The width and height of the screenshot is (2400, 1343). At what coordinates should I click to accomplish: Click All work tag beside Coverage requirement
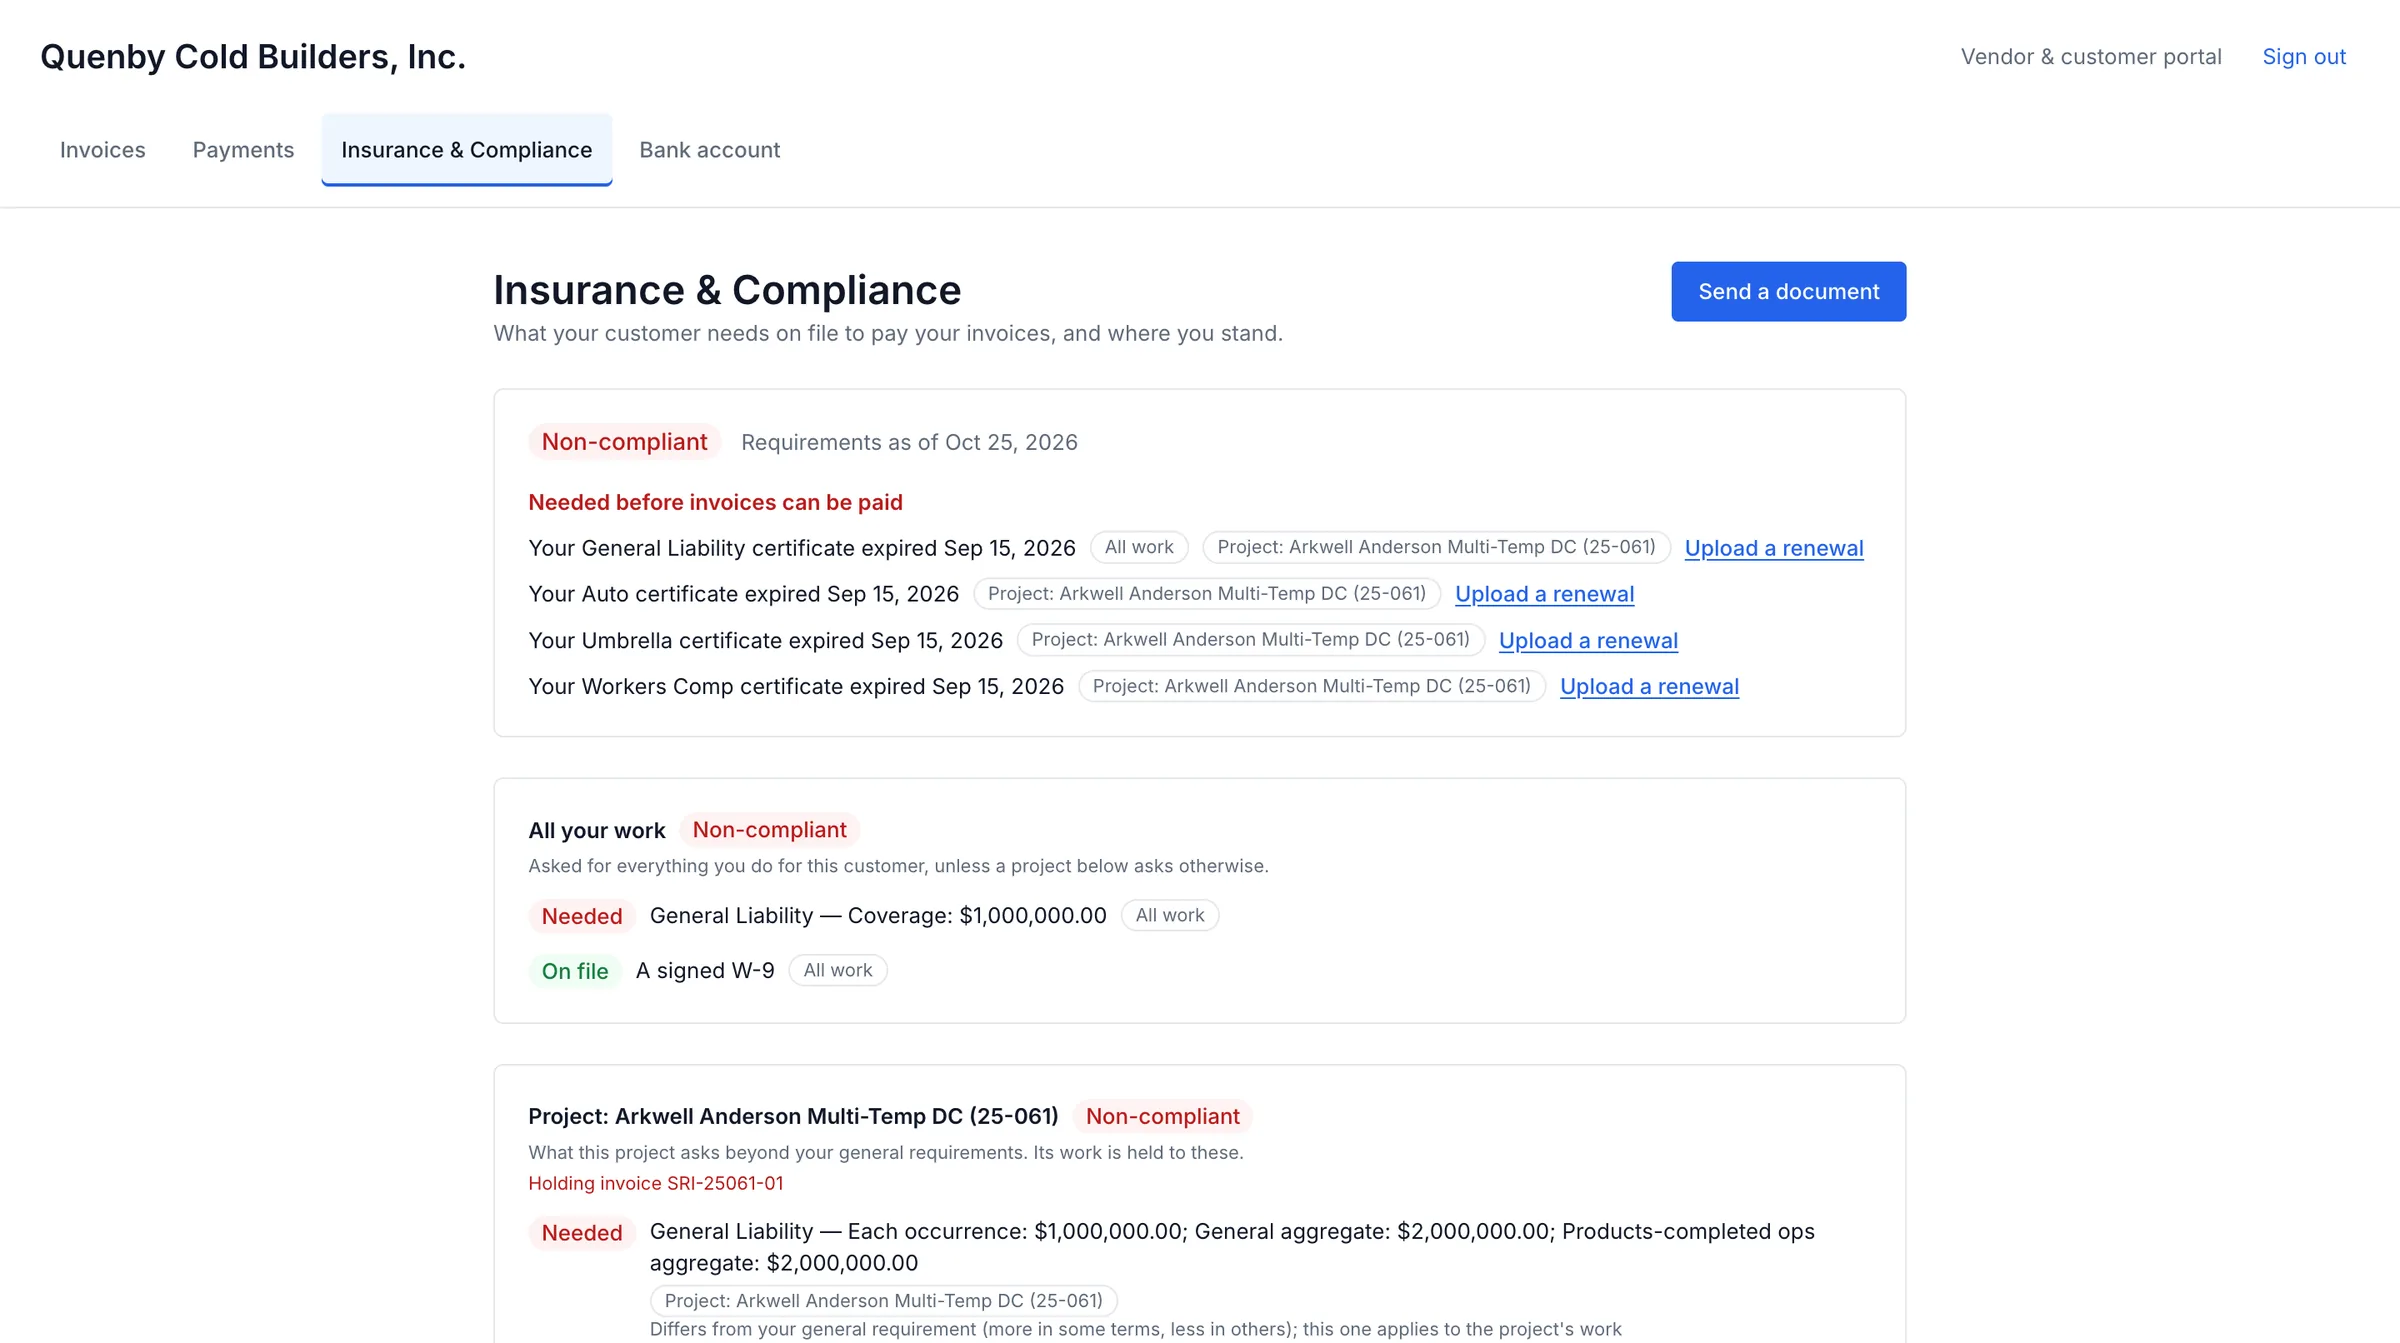(x=1170, y=915)
